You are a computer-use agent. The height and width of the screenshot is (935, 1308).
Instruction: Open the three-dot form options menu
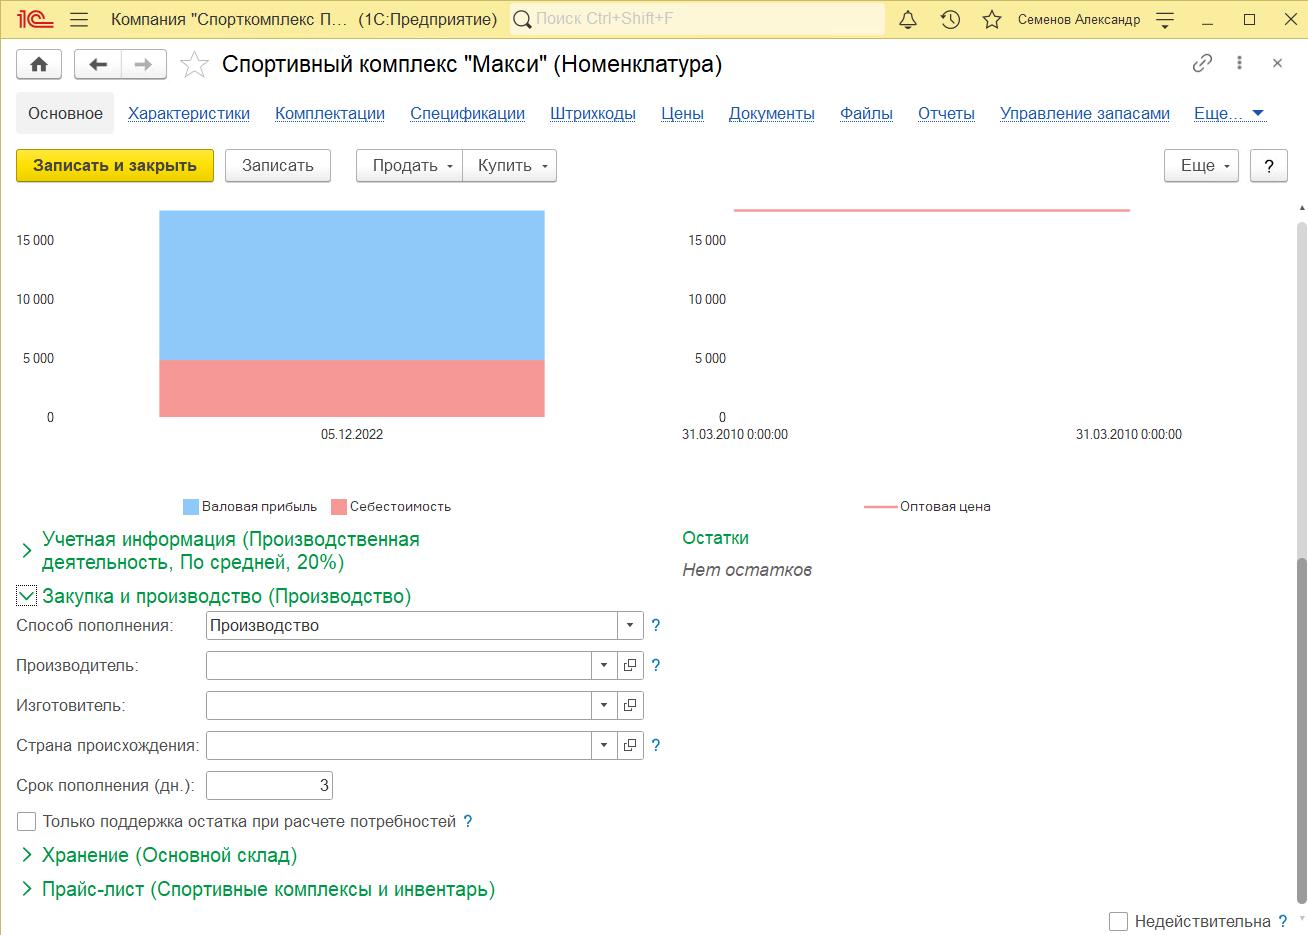click(1239, 63)
